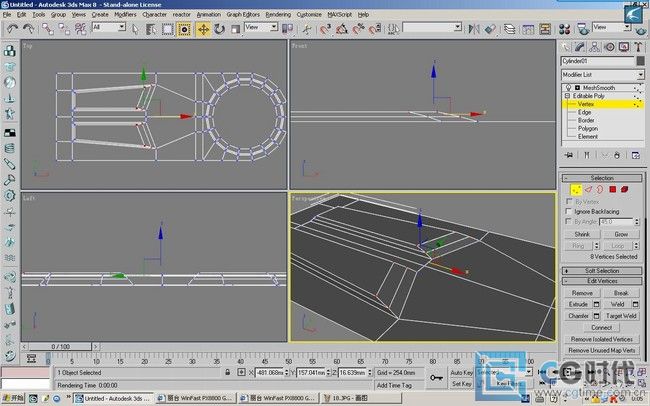Open the Material Editor icon

[x=564, y=29]
